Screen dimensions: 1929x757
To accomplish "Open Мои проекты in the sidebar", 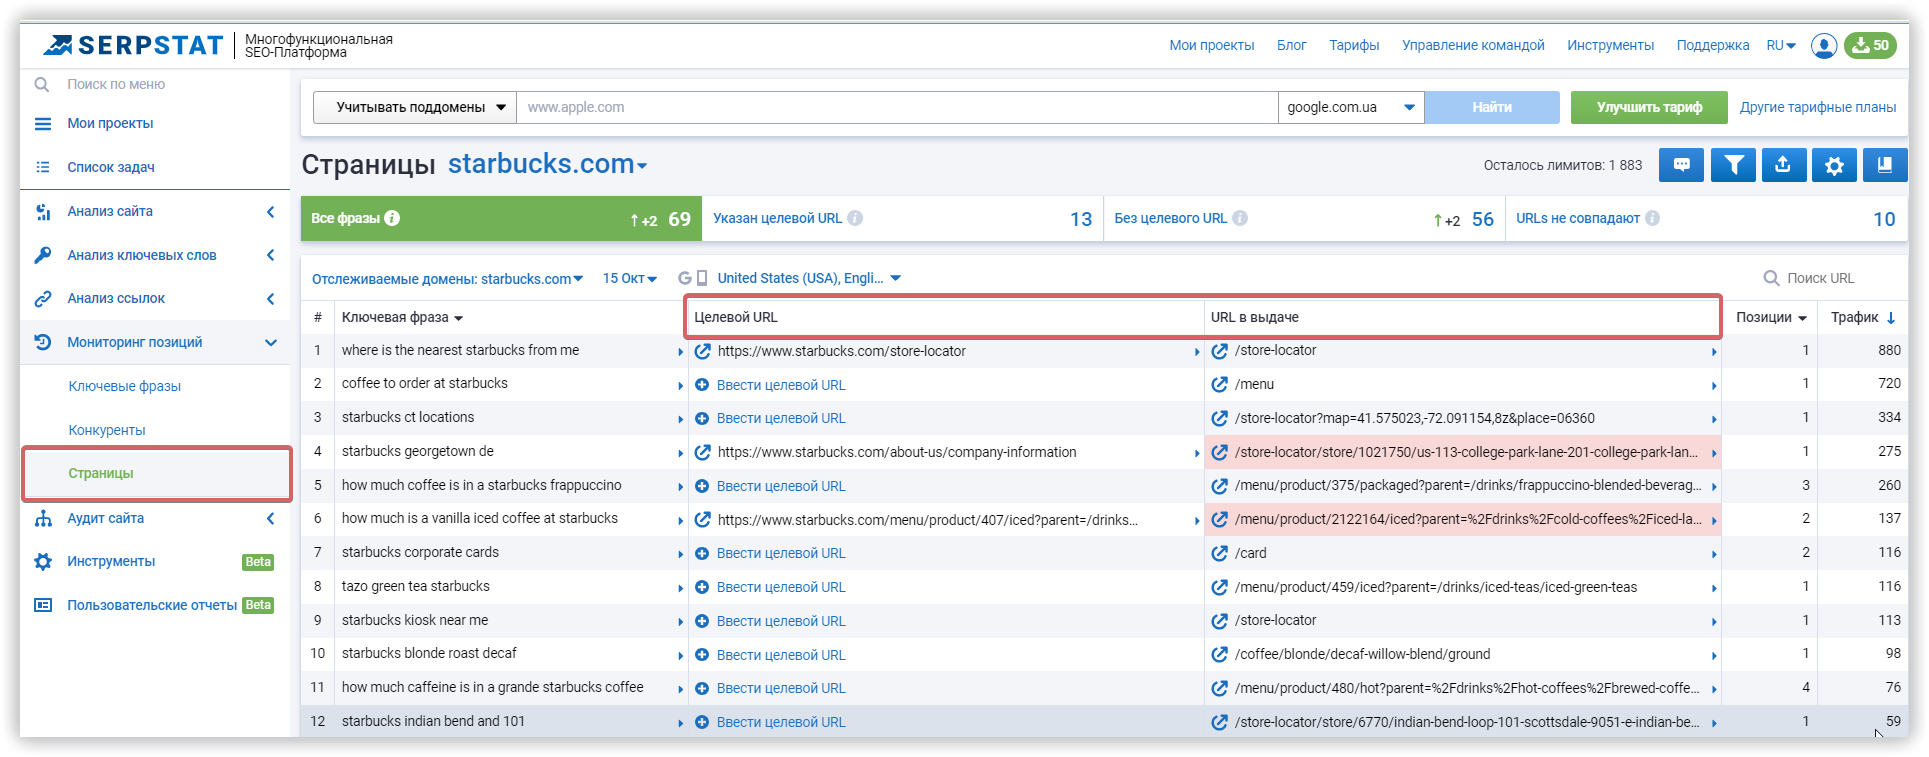I will click(110, 123).
